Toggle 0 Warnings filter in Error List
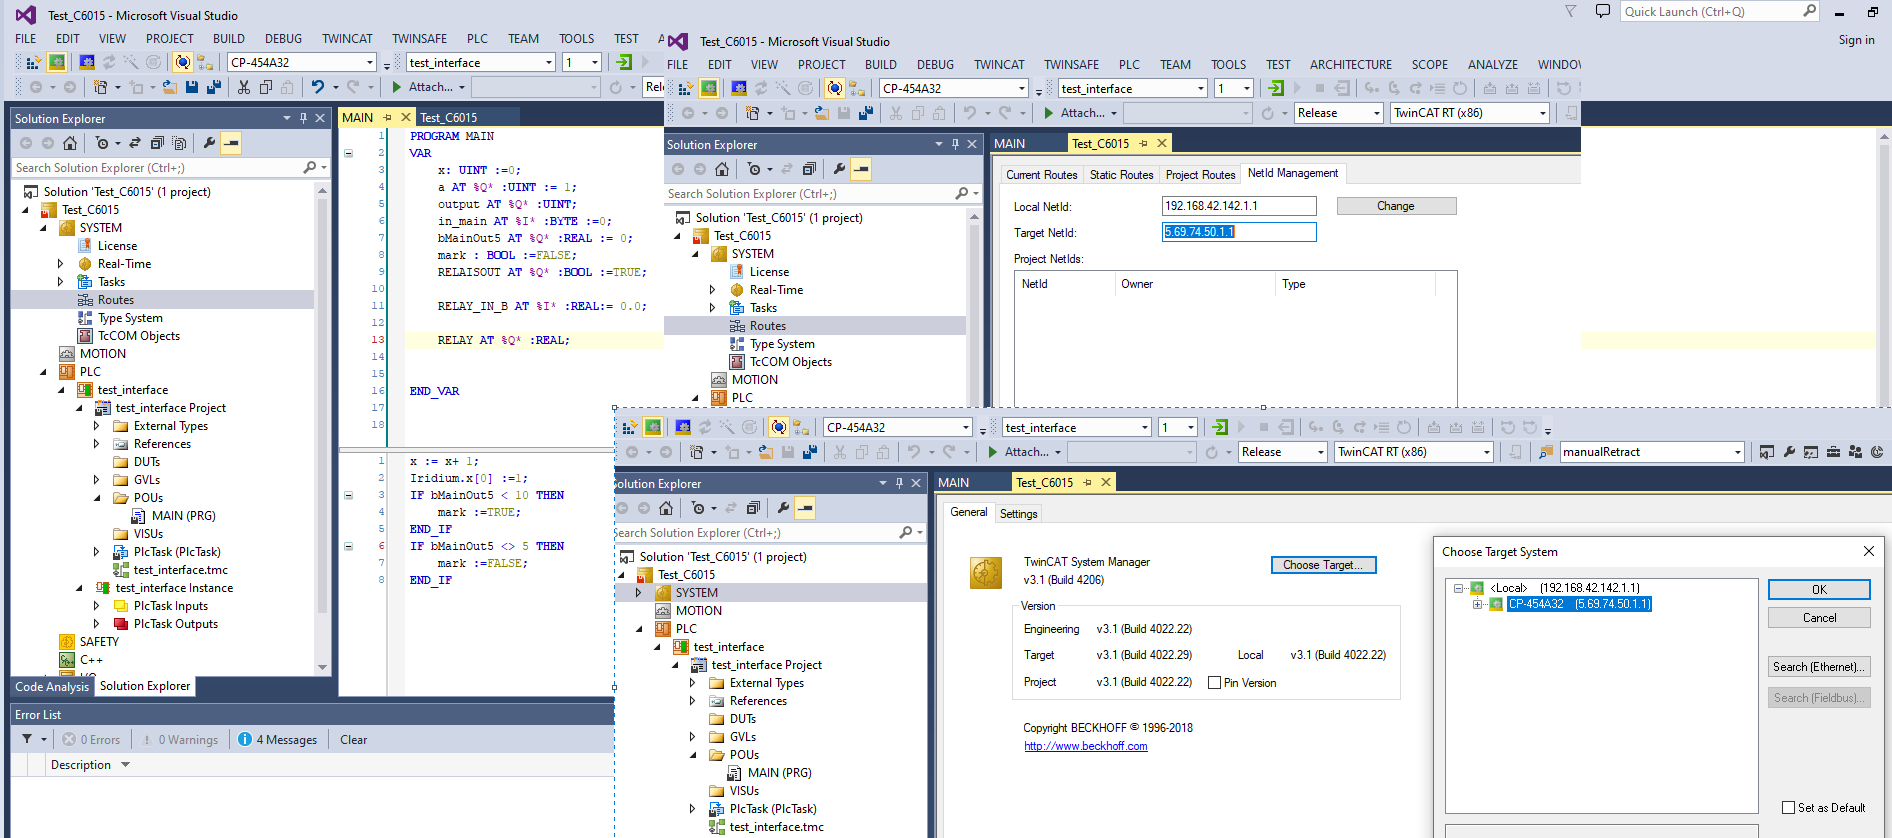Image resolution: width=1892 pixels, height=838 pixels. (x=180, y=740)
